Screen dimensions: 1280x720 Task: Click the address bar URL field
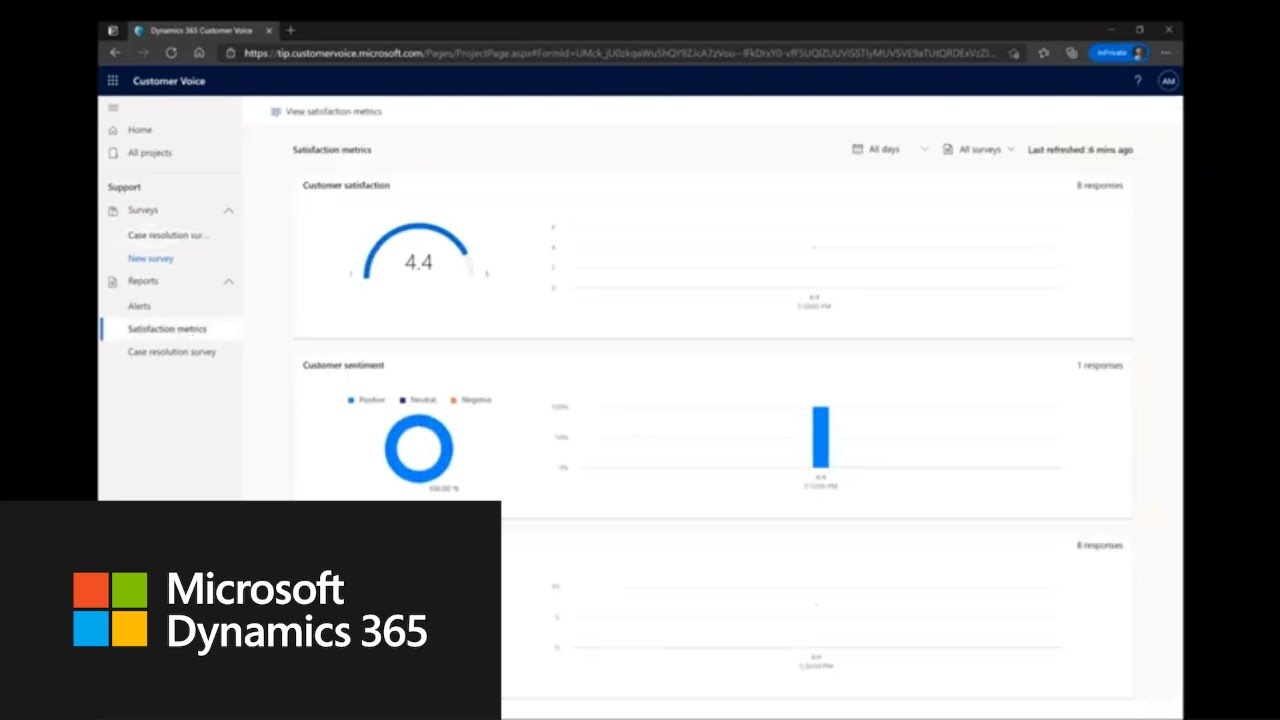(x=620, y=53)
